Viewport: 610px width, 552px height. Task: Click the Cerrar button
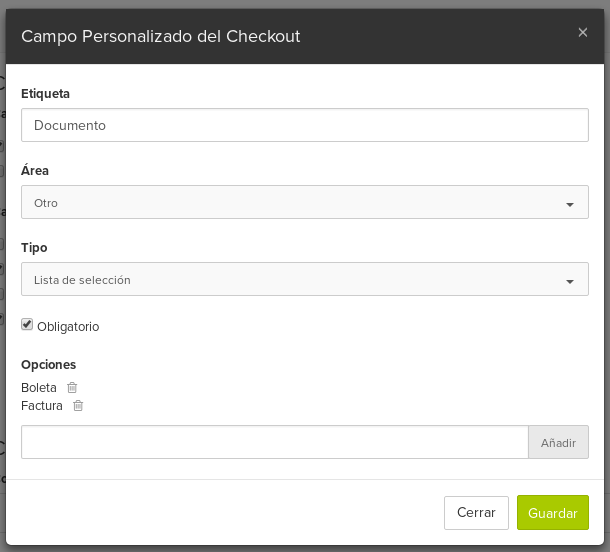pos(476,513)
